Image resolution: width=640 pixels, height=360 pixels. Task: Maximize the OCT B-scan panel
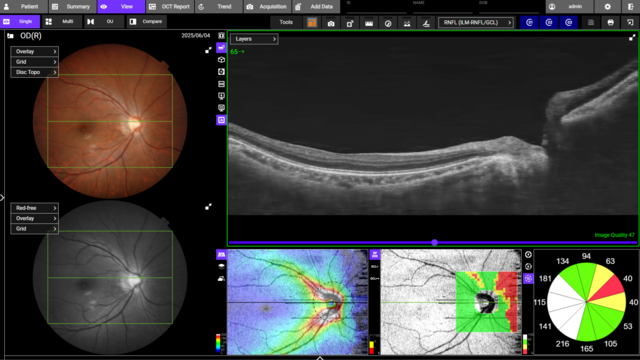632,38
